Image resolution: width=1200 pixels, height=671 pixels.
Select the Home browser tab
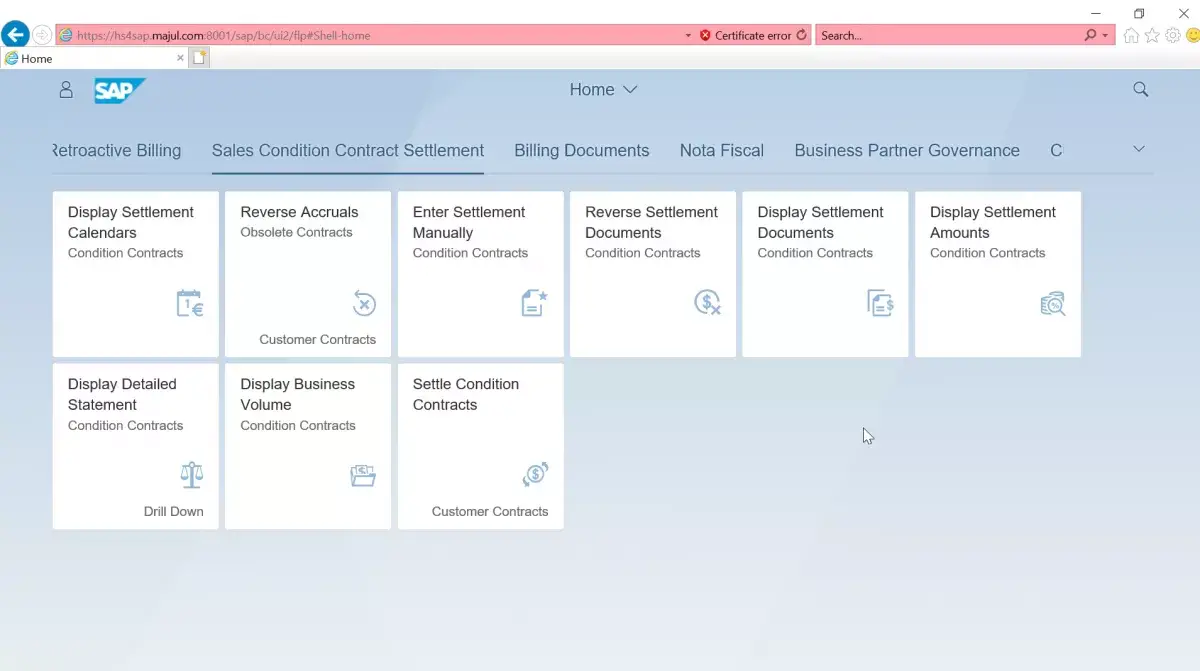click(95, 58)
